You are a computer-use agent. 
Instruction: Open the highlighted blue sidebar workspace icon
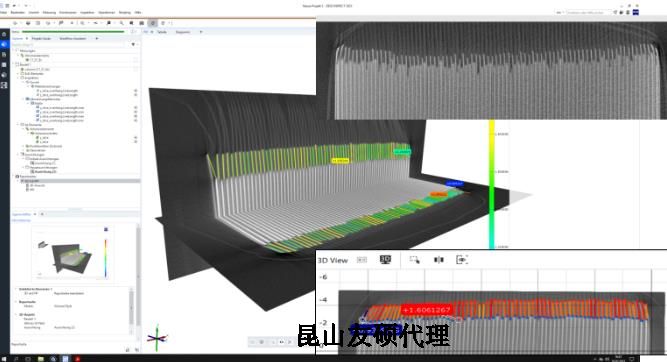click(x=4, y=44)
